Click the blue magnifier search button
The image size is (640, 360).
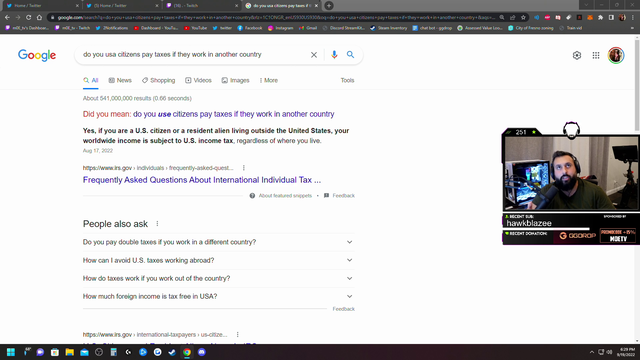point(350,55)
